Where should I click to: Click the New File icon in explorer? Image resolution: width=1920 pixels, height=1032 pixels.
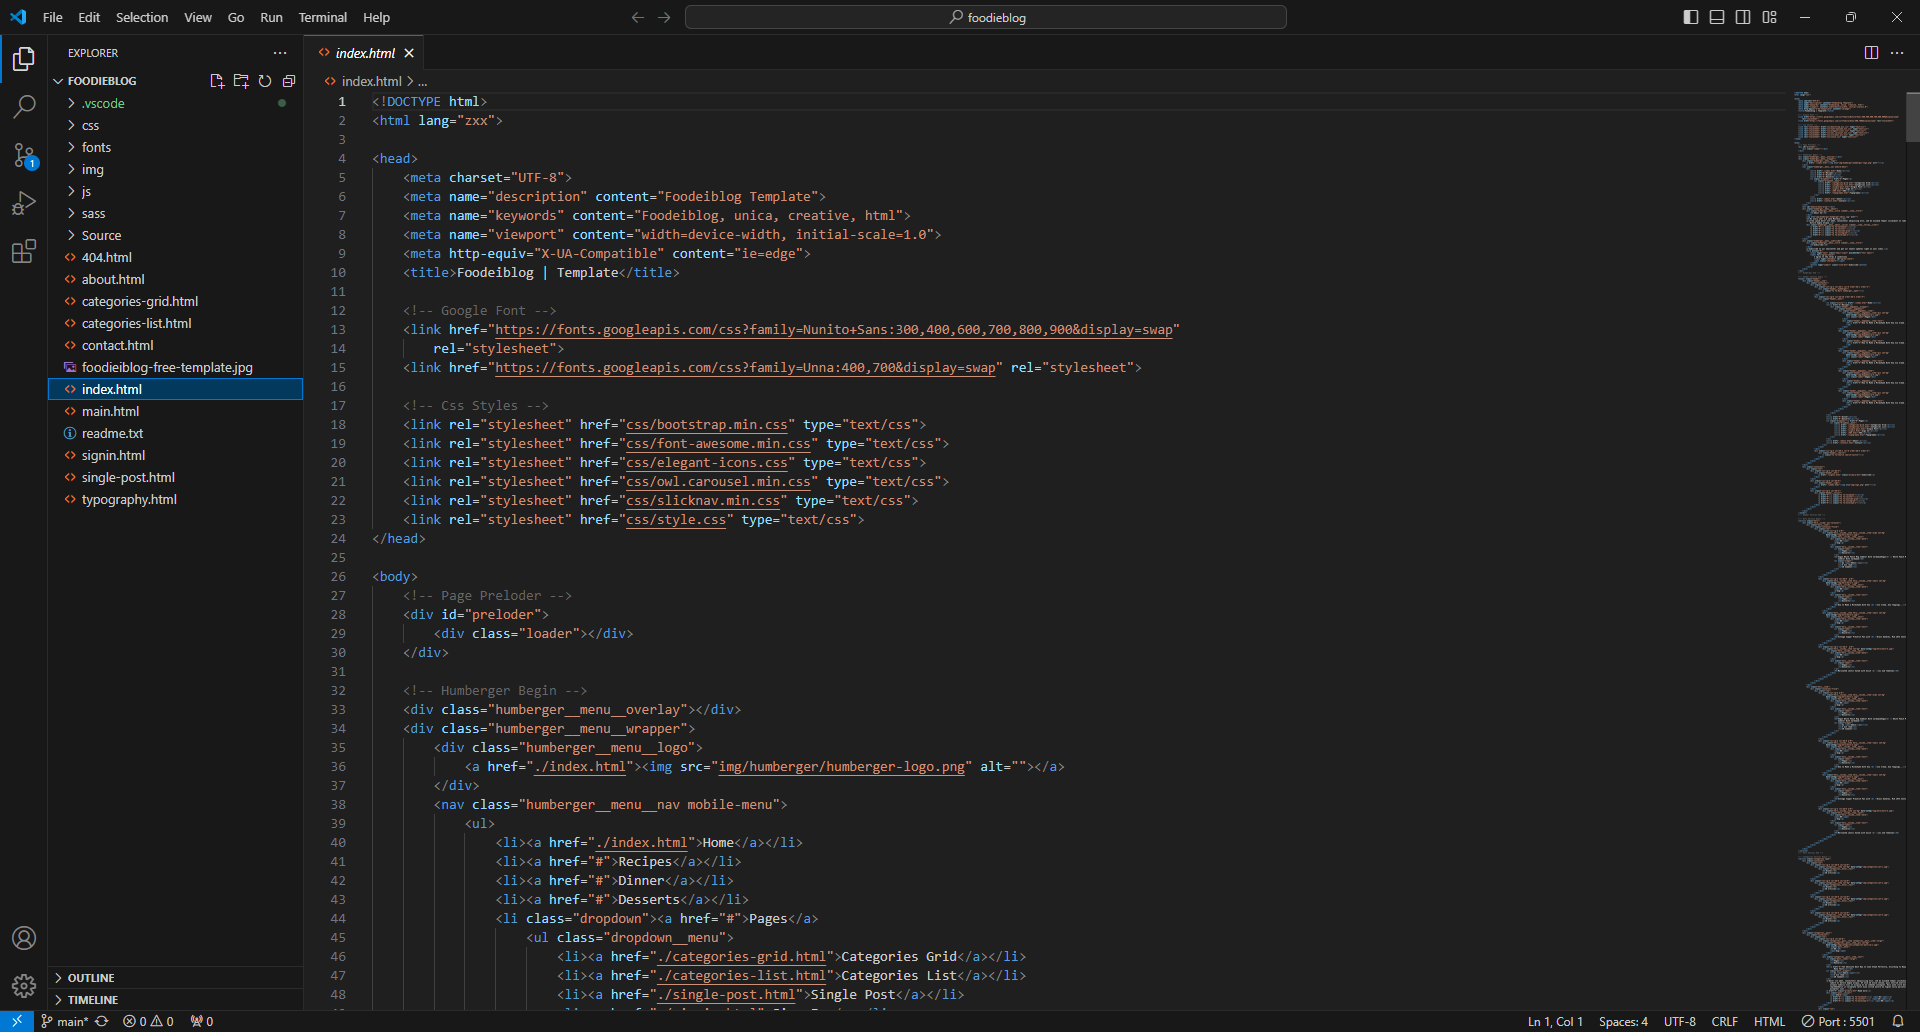217,81
